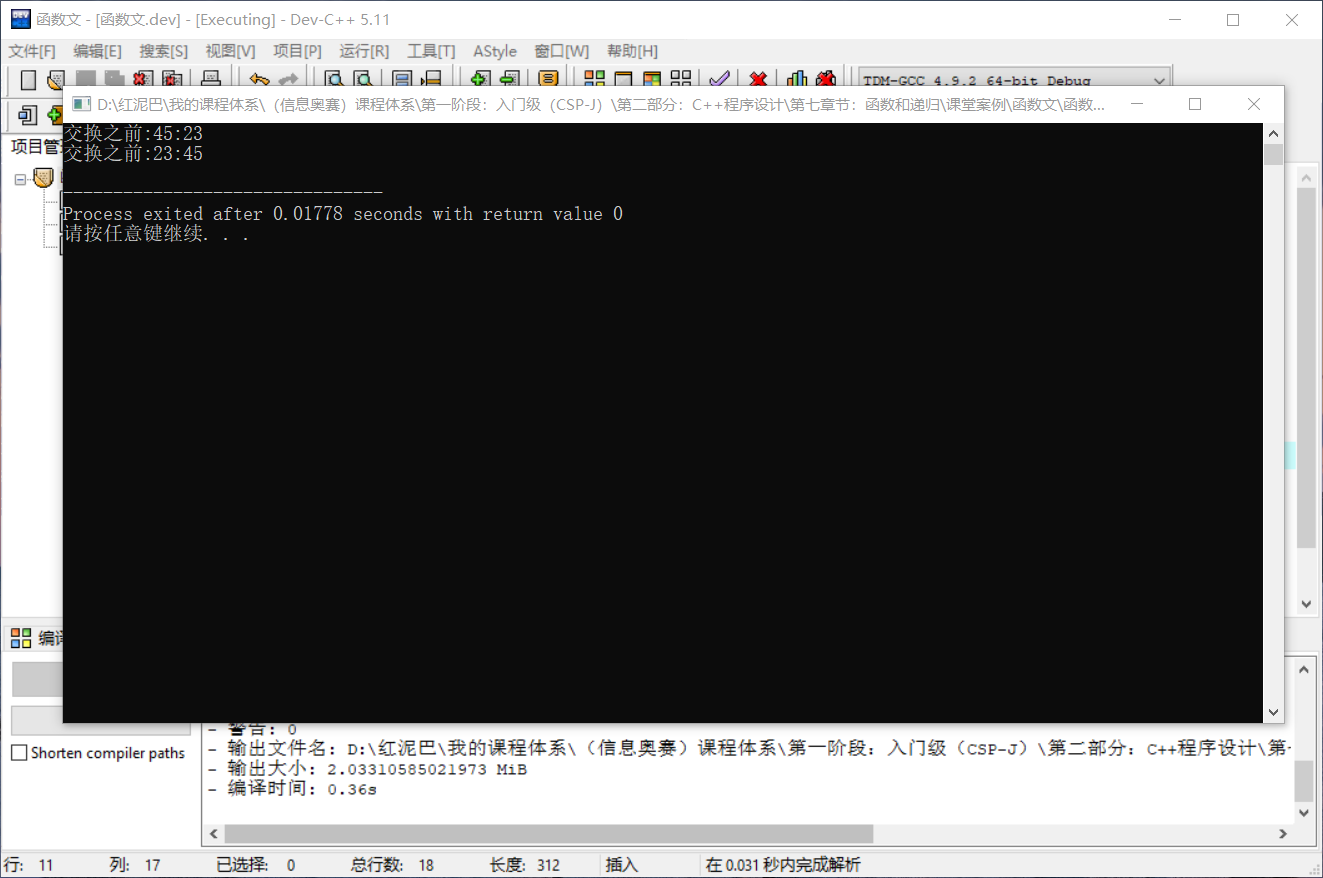Click console line 交换之前:45:23
The image size is (1323, 878).
point(133,133)
